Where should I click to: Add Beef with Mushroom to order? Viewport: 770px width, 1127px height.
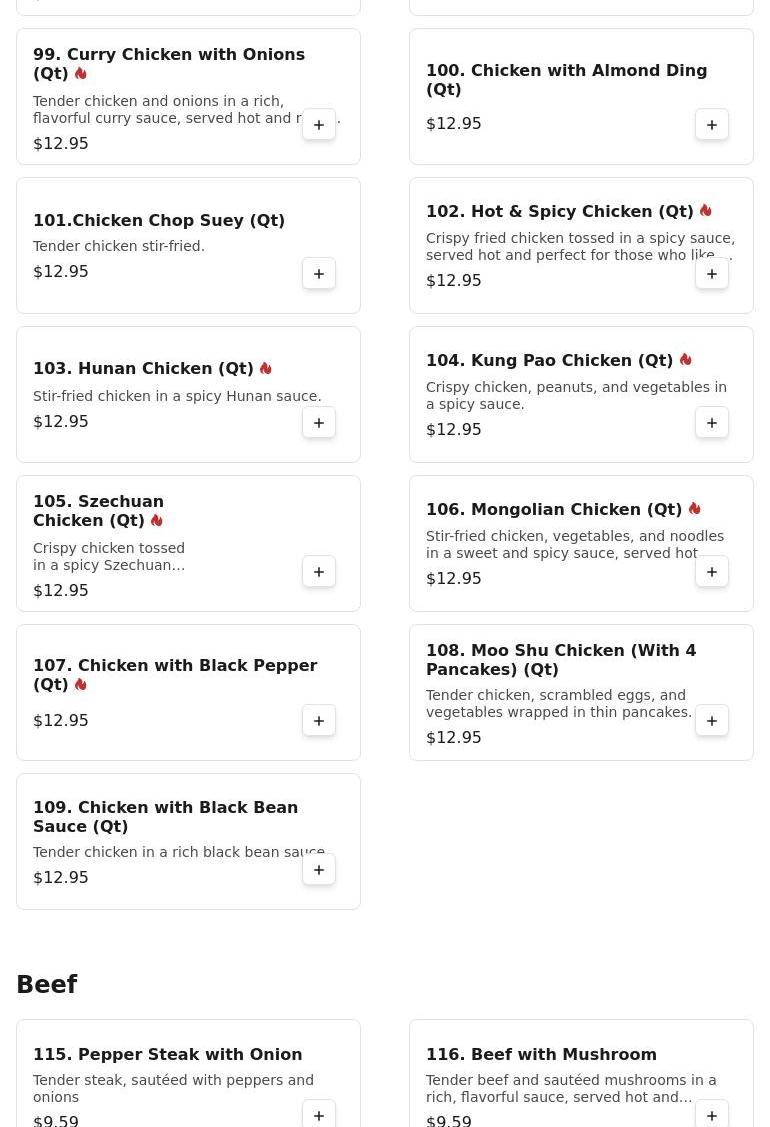711,1115
